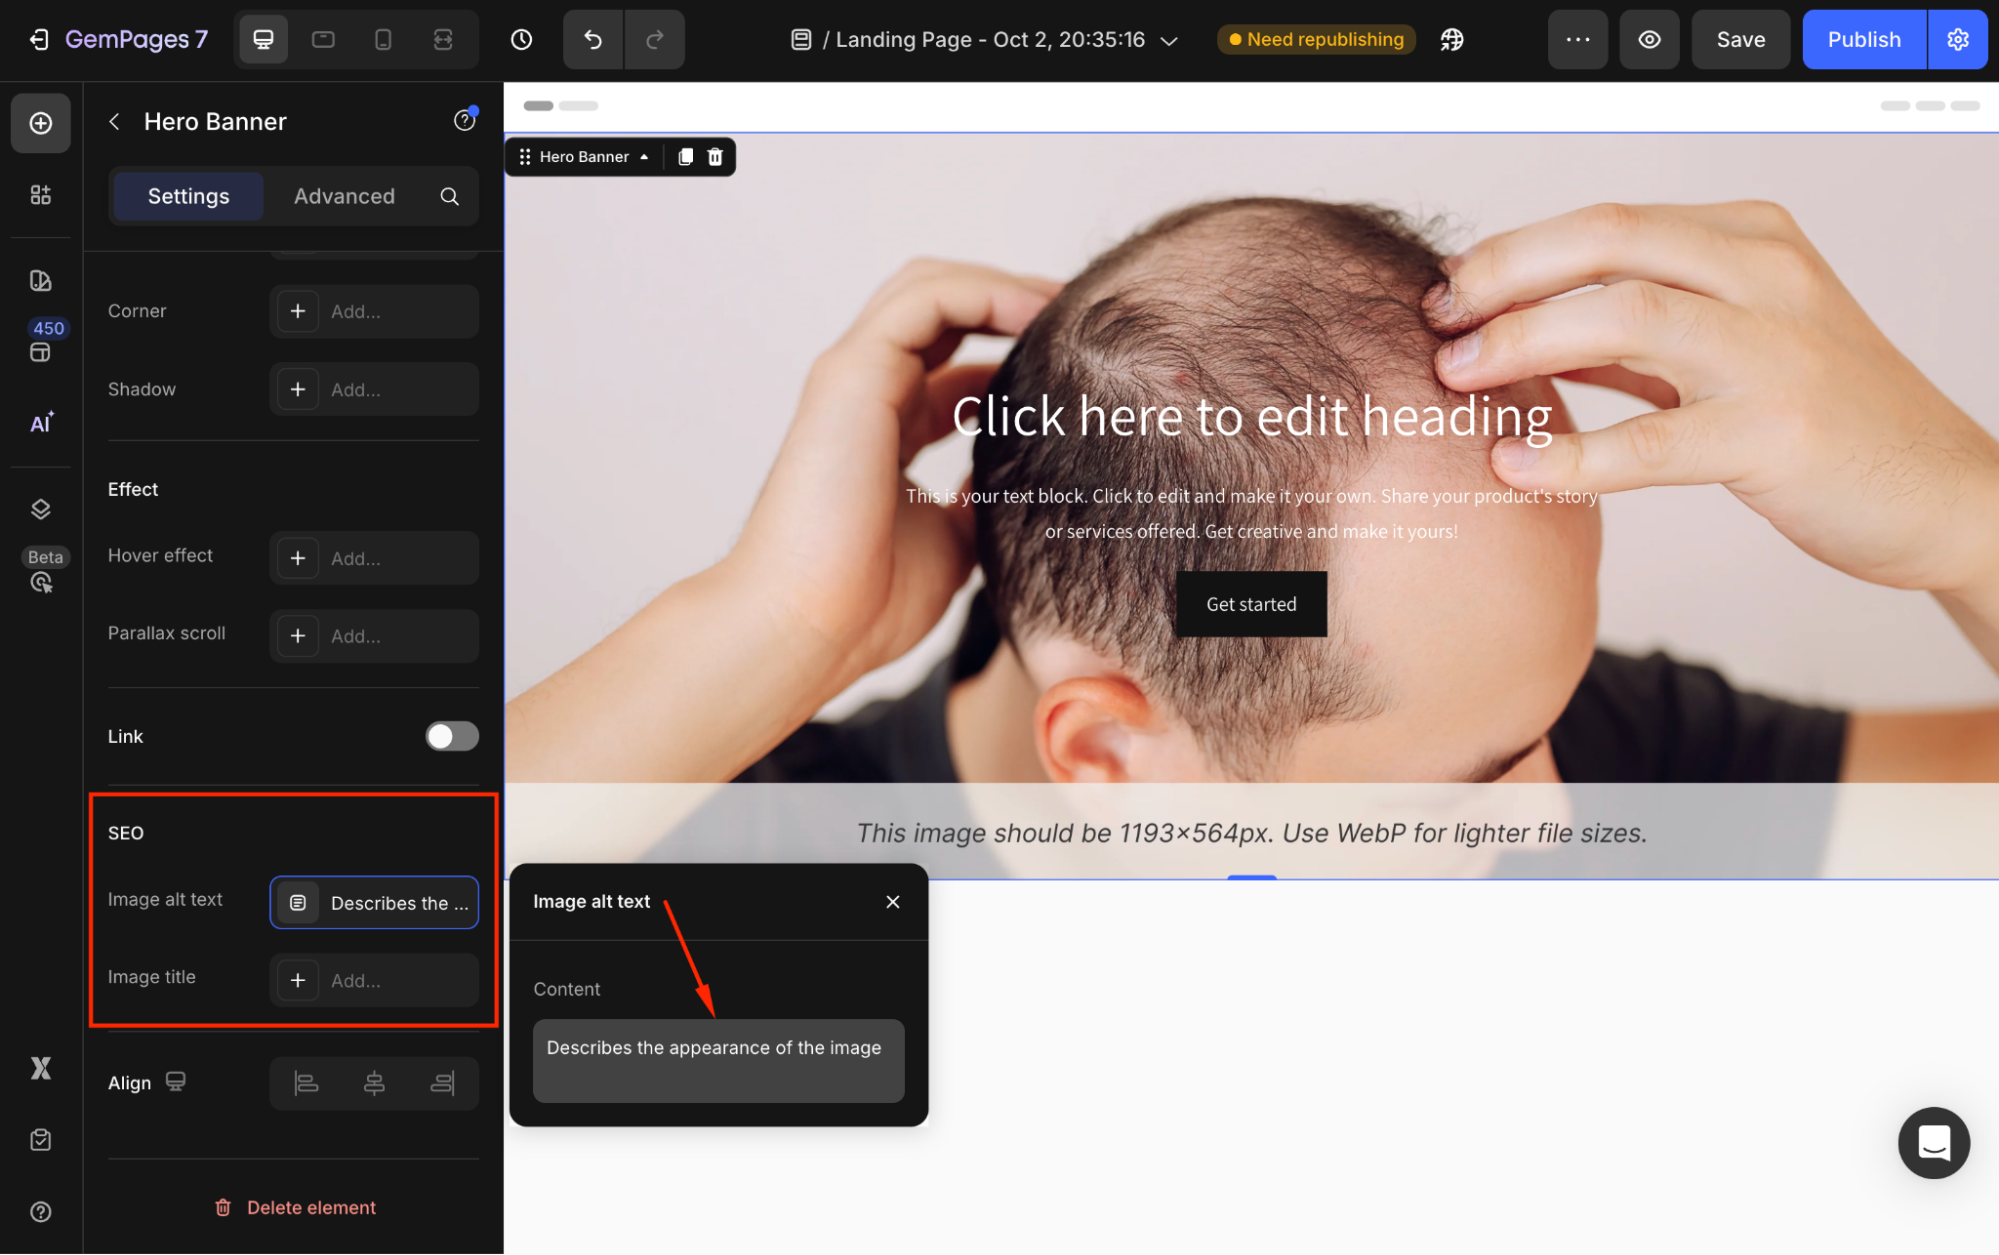Expand Hero Banner parent selector arrow

[644, 157]
